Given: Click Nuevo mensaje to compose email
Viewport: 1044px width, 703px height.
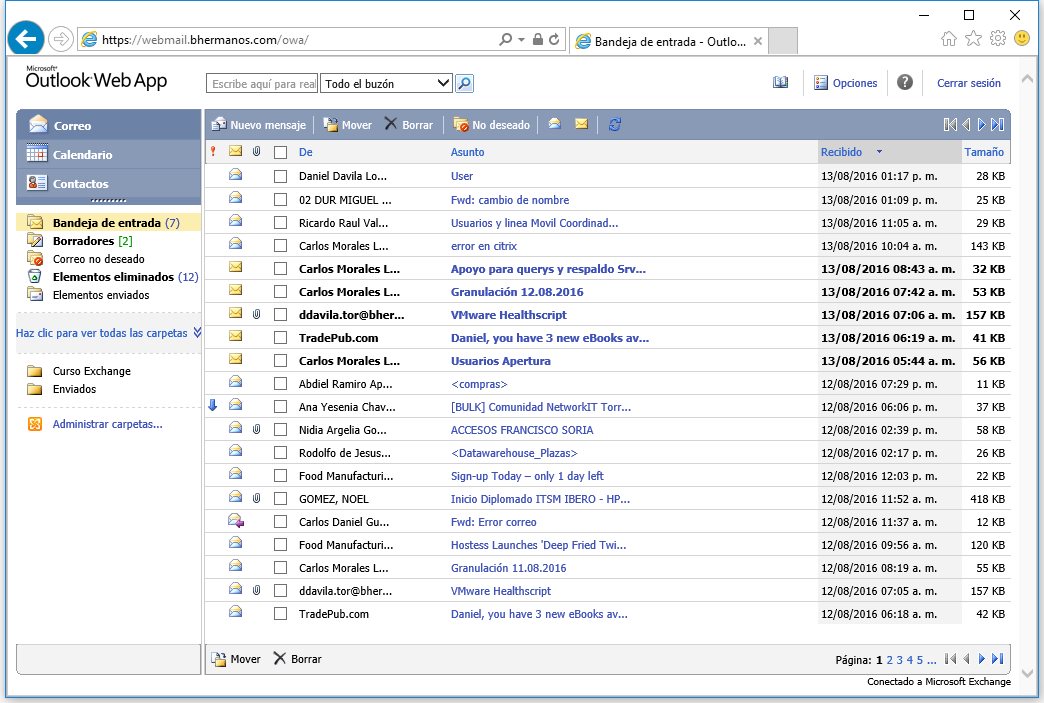Looking at the screenshot, I should [x=258, y=124].
